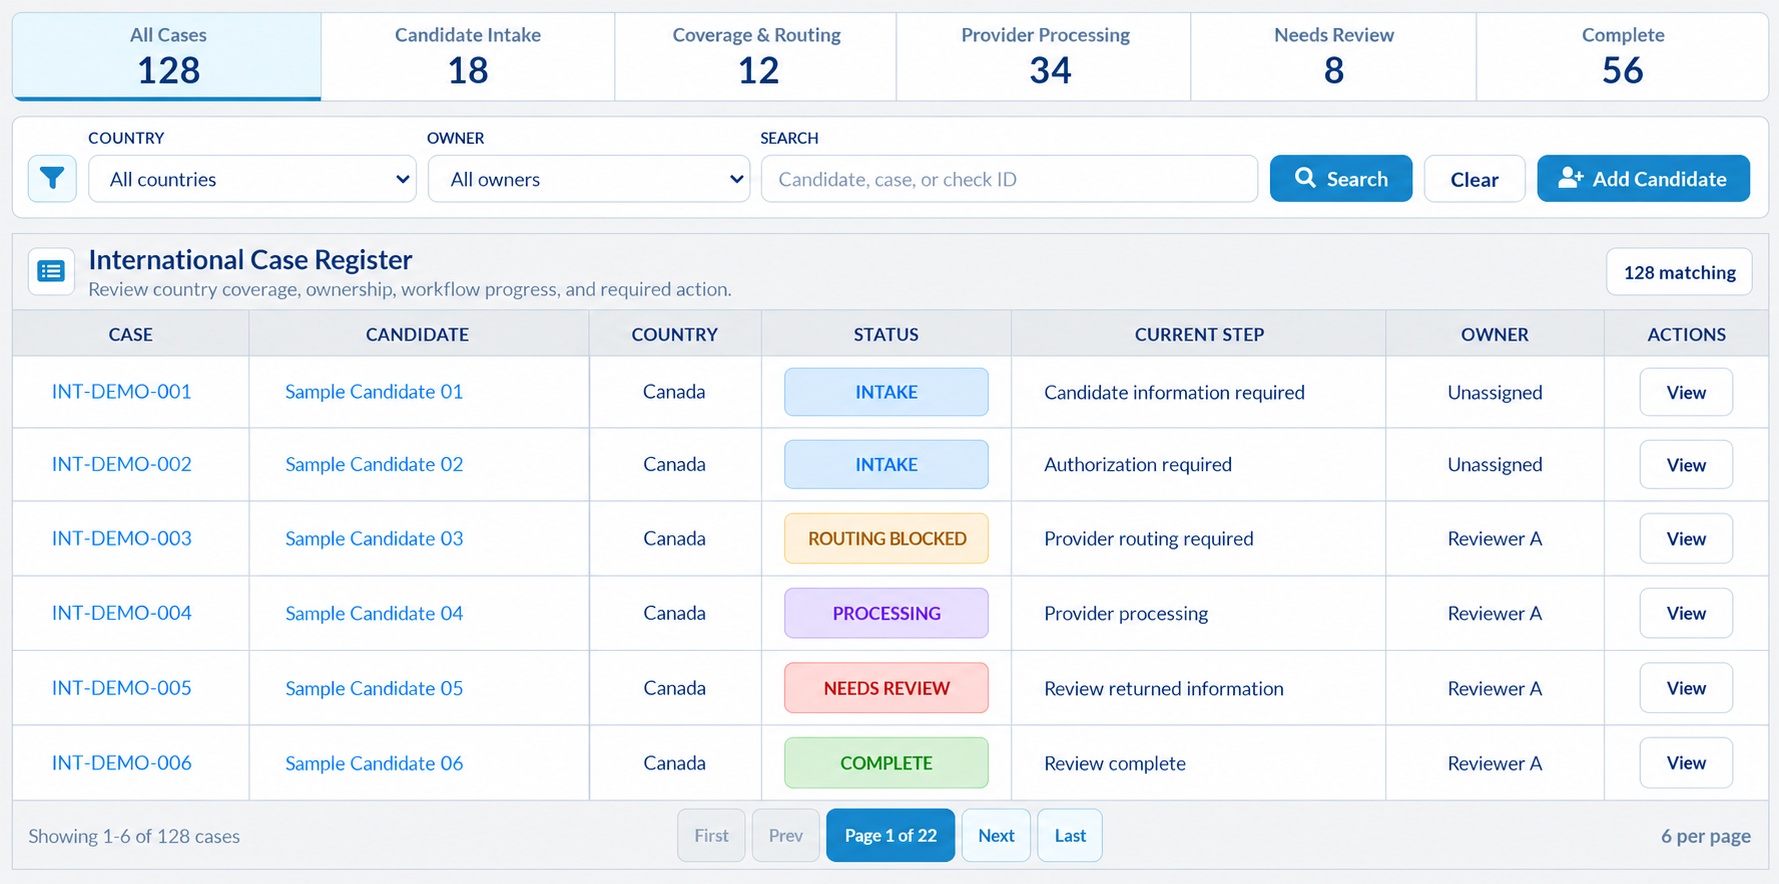Image resolution: width=1779 pixels, height=884 pixels.
Task: Click the Add Candidate button
Action: pyautogui.click(x=1643, y=179)
